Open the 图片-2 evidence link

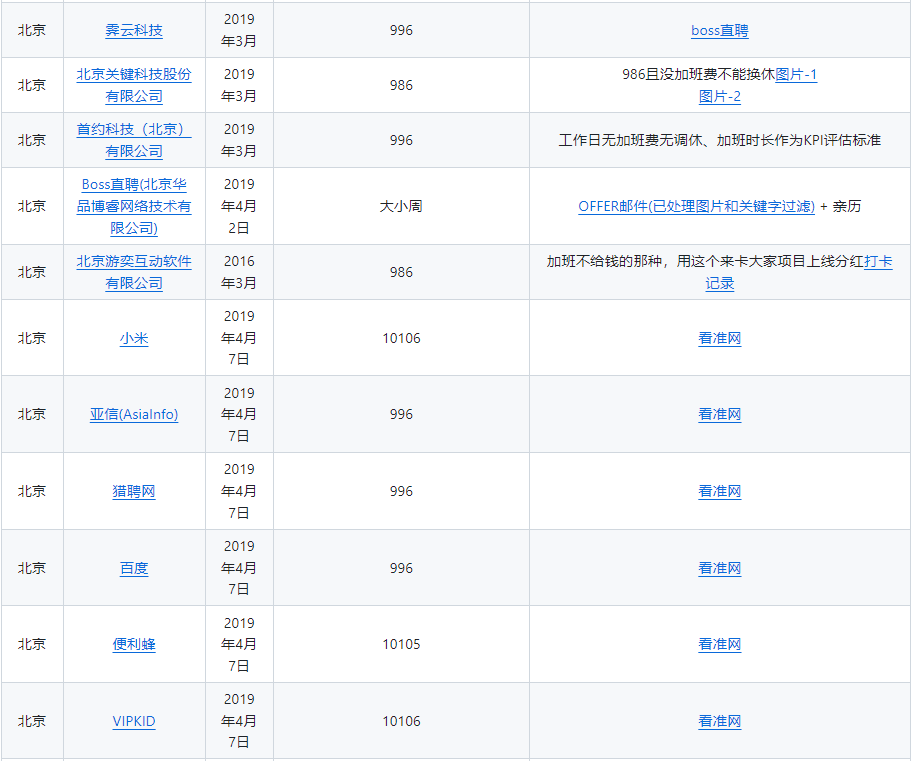[719, 96]
